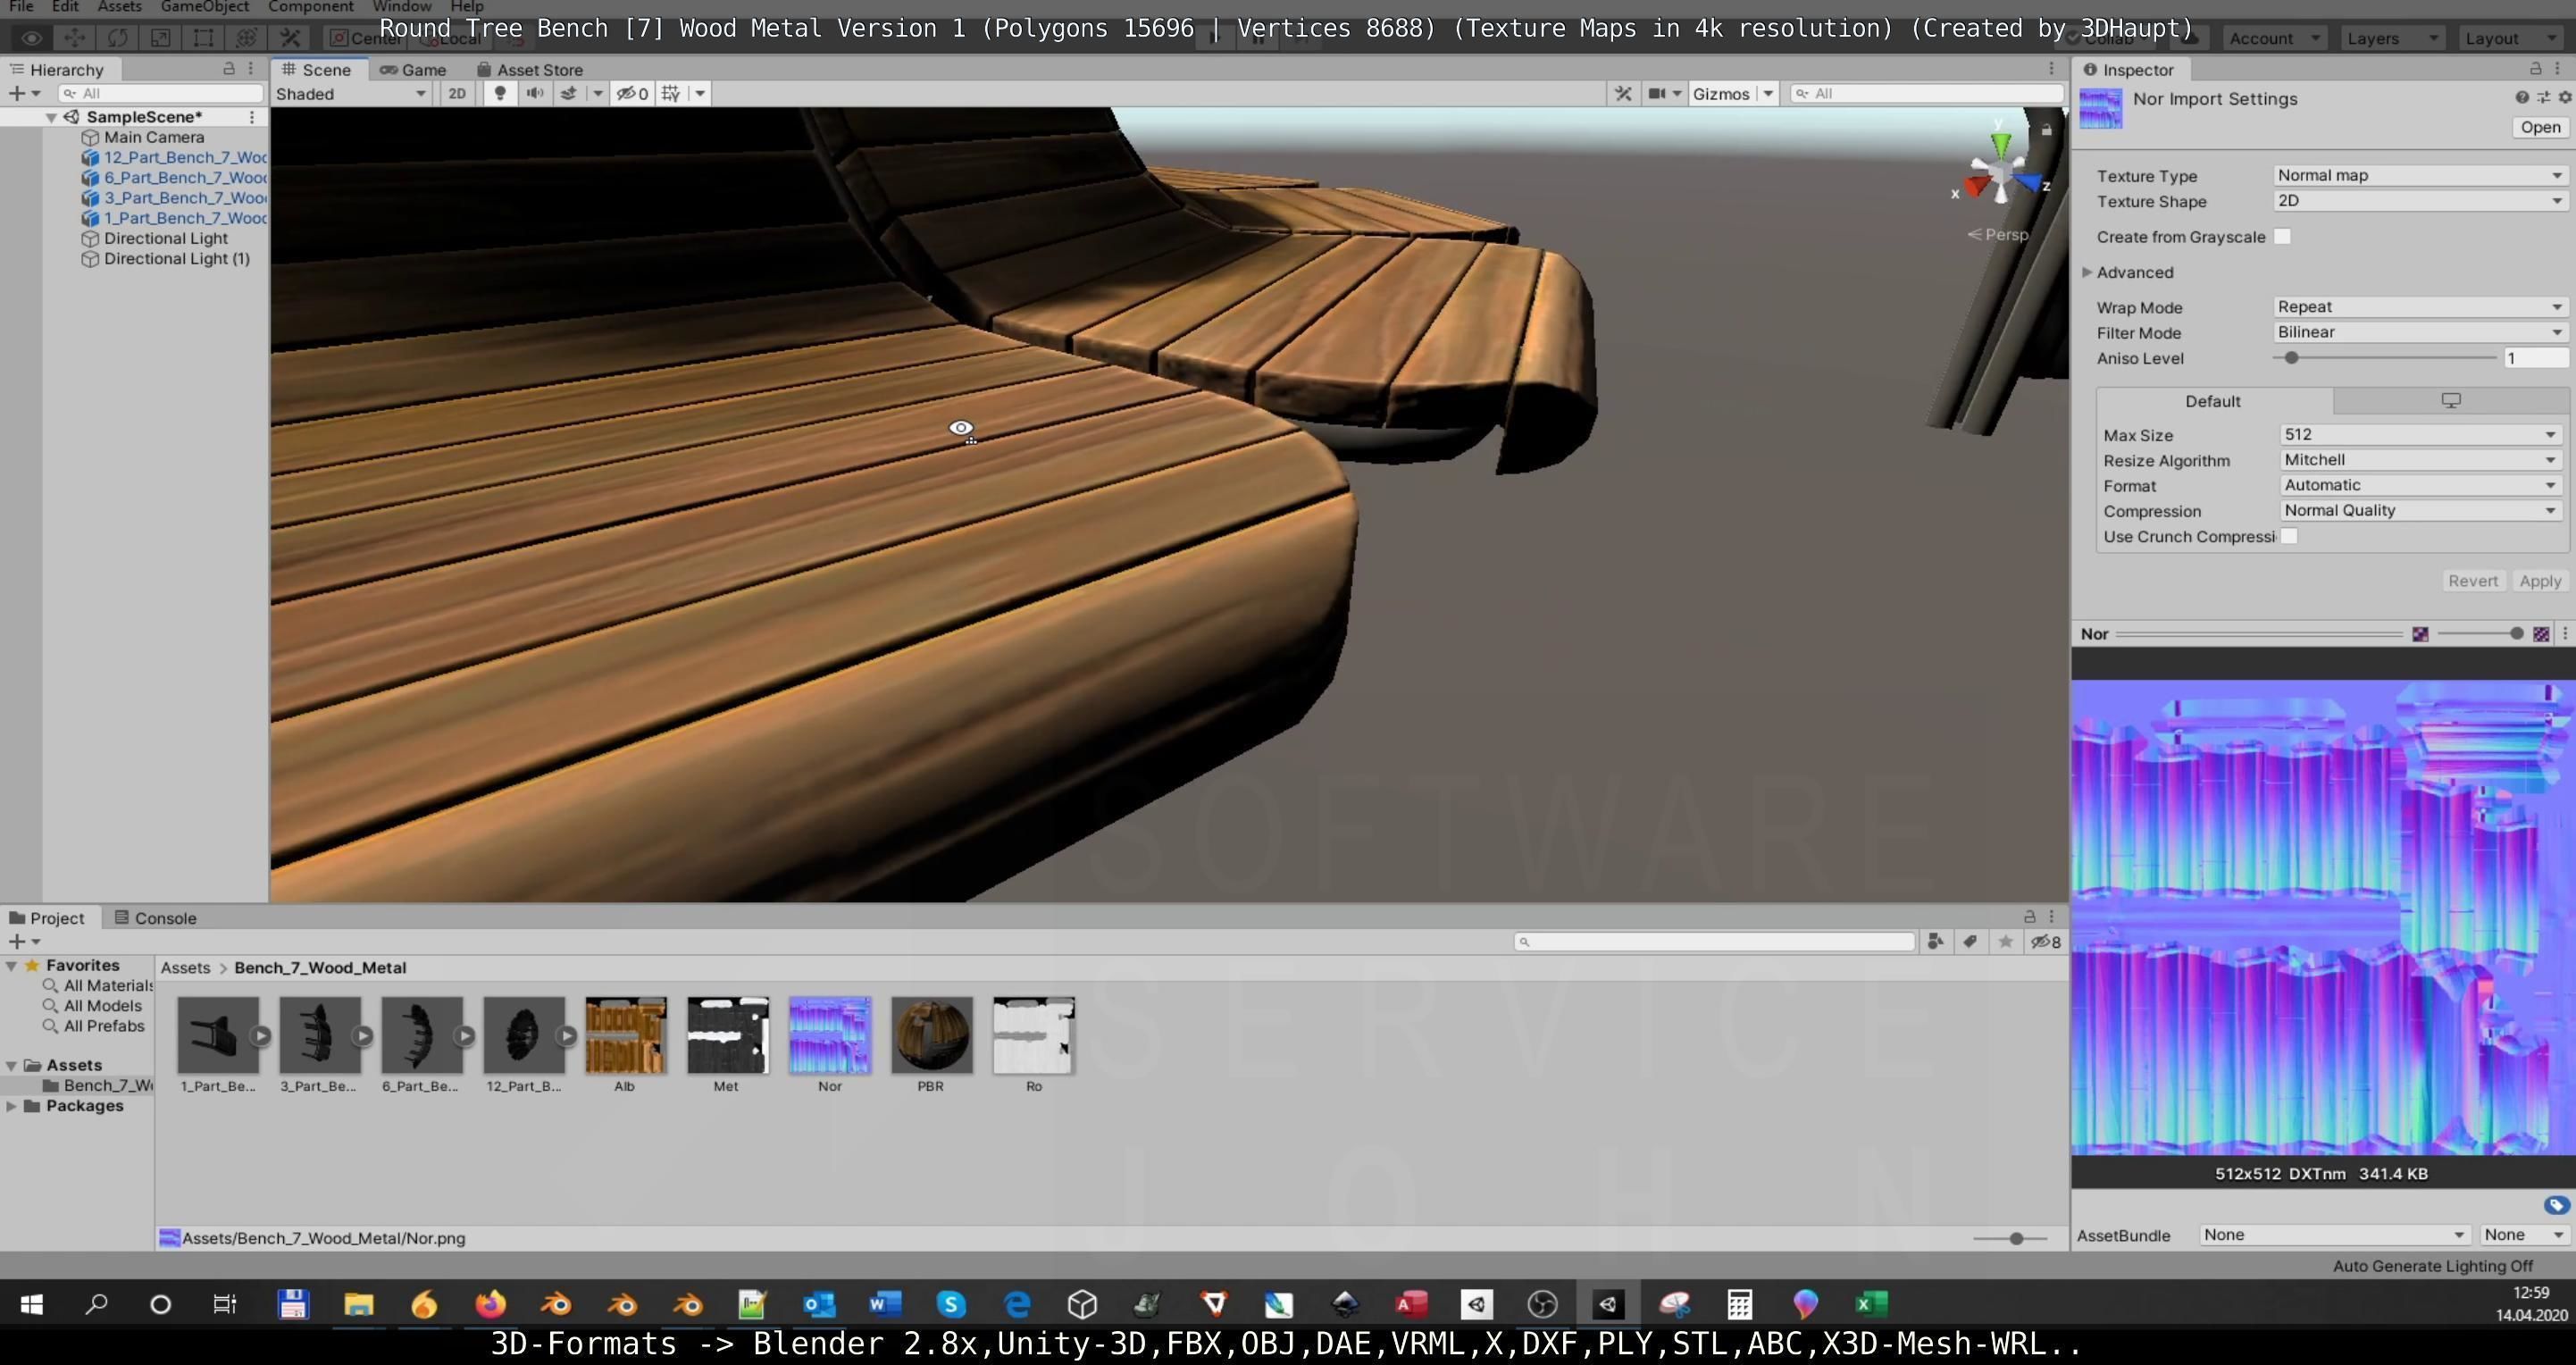The height and width of the screenshot is (1365, 2576).
Task: Expand the Advanced section
Action: point(2087,272)
